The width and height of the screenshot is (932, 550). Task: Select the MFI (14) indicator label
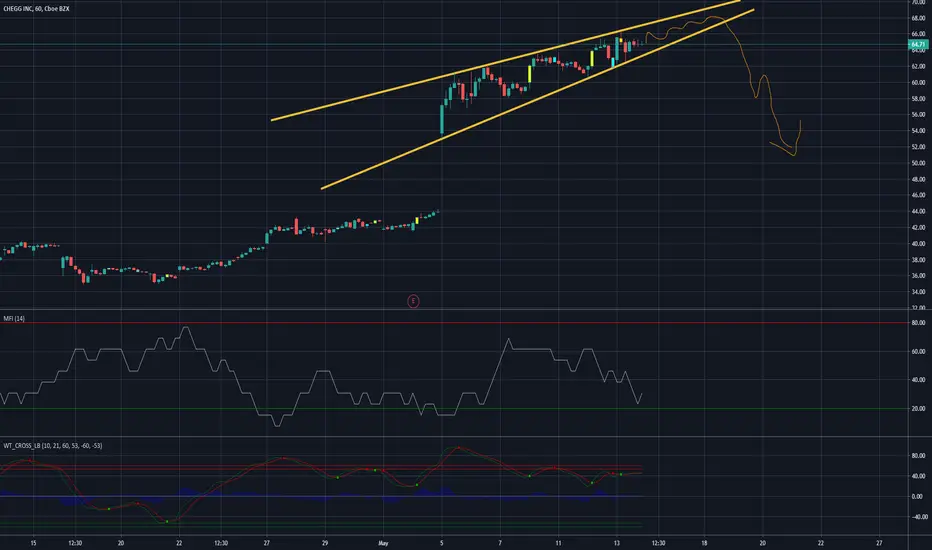click(14, 319)
